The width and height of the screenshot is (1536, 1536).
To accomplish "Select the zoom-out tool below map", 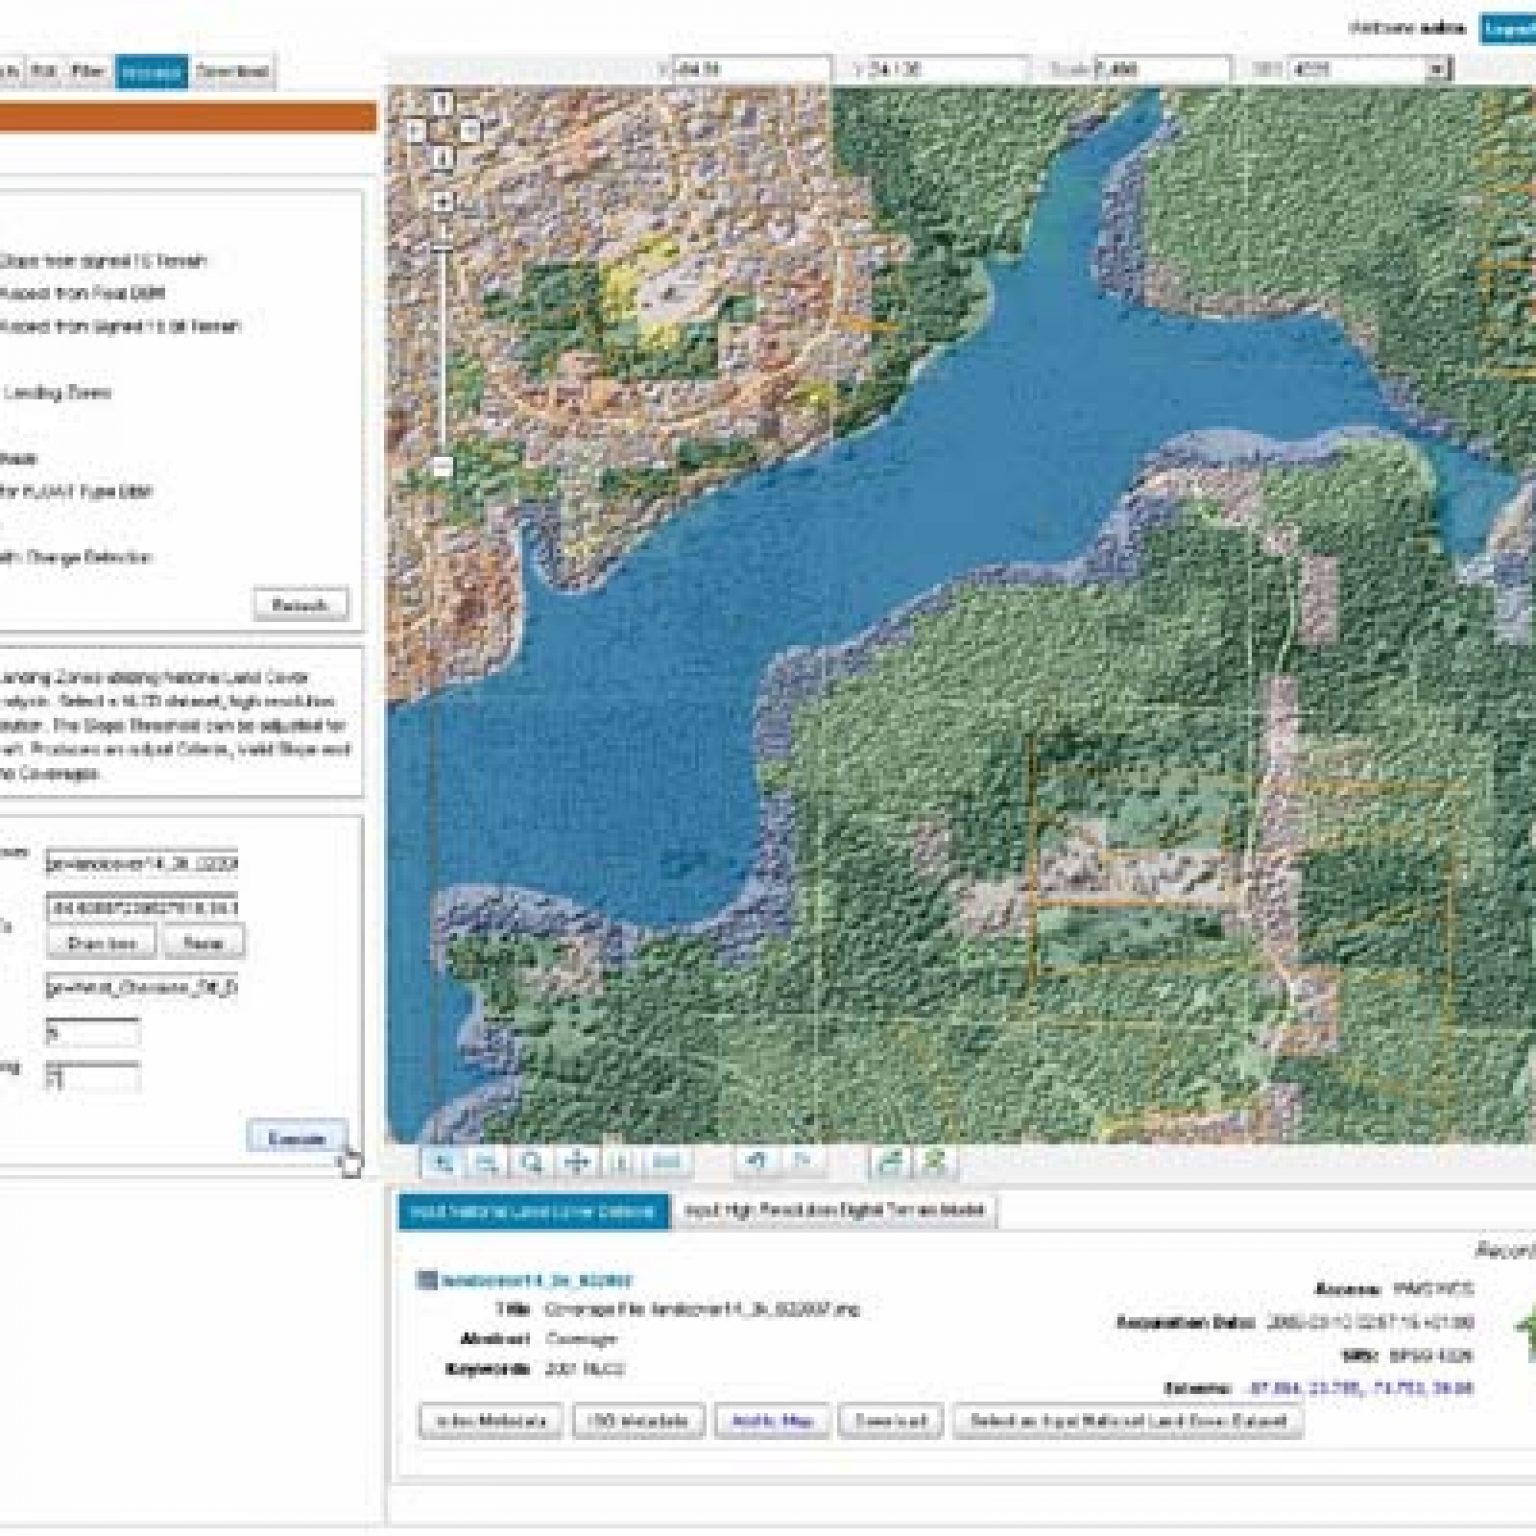I will coord(487,1161).
